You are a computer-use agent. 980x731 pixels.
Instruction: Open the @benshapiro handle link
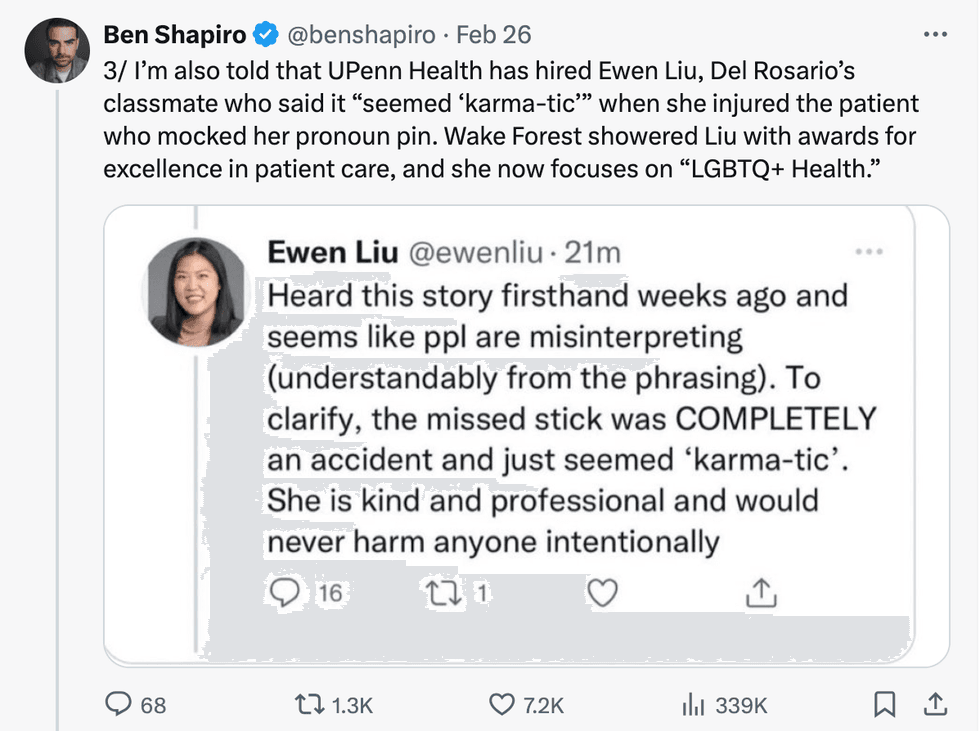click(x=362, y=34)
